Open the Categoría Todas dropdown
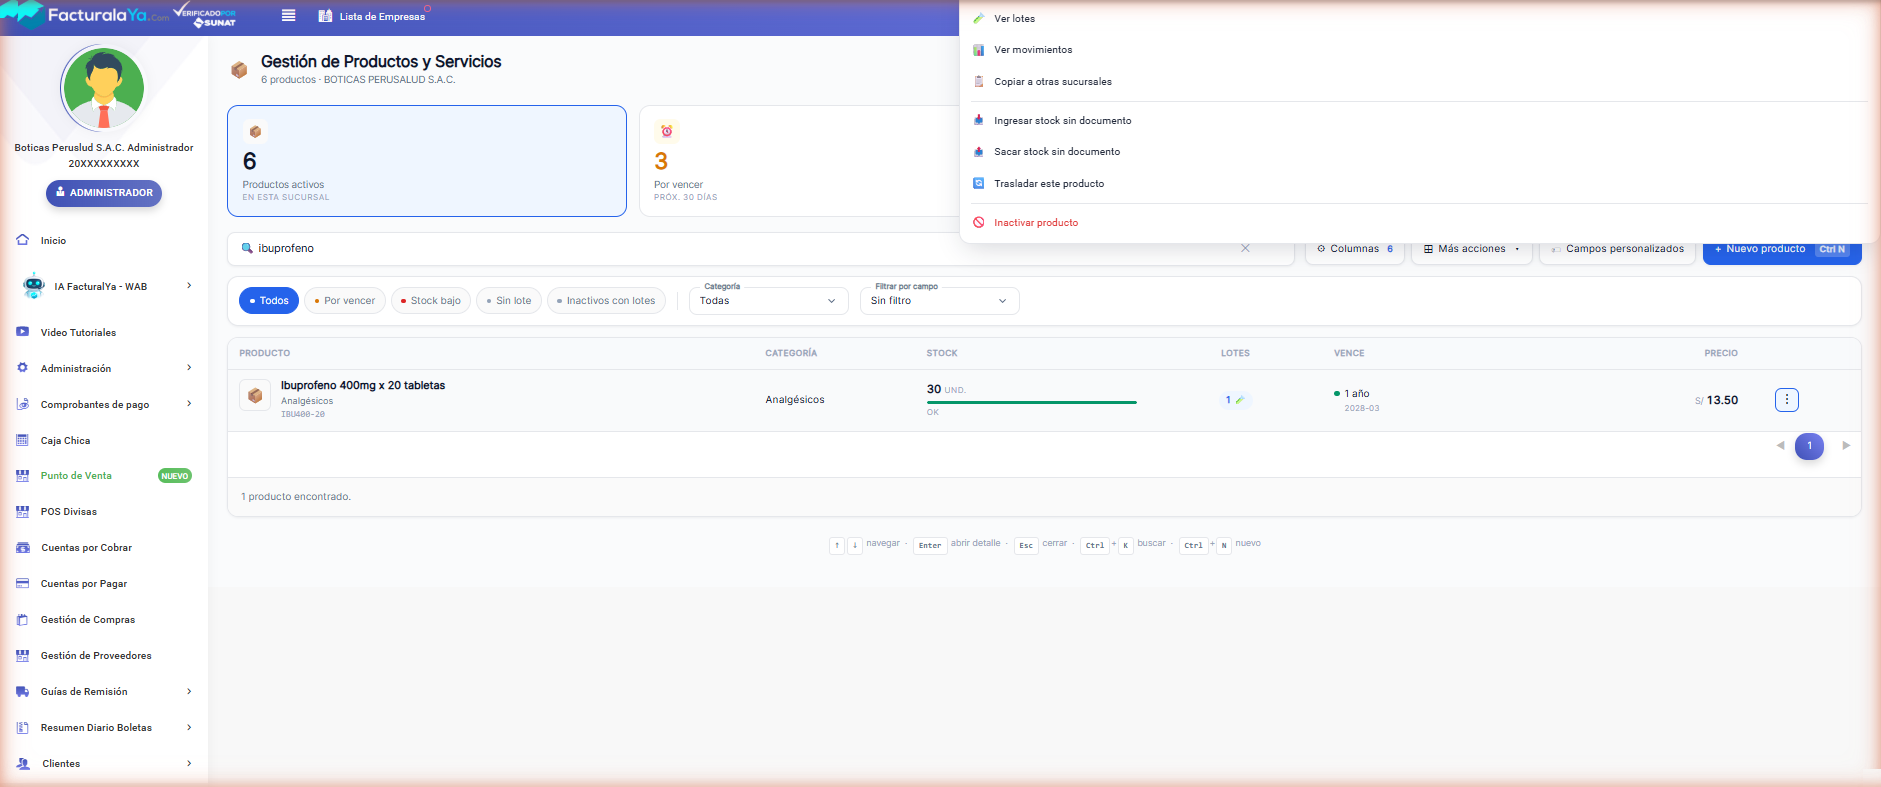 (x=768, y=301)
